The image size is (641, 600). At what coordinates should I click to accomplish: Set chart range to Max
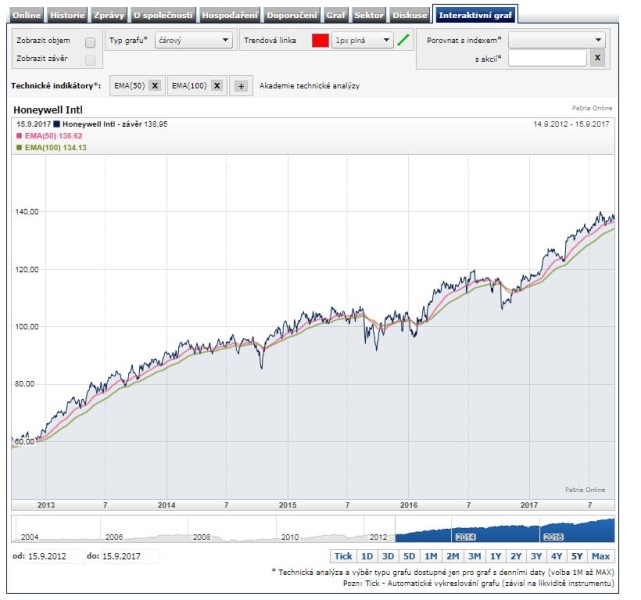[601, 556]
